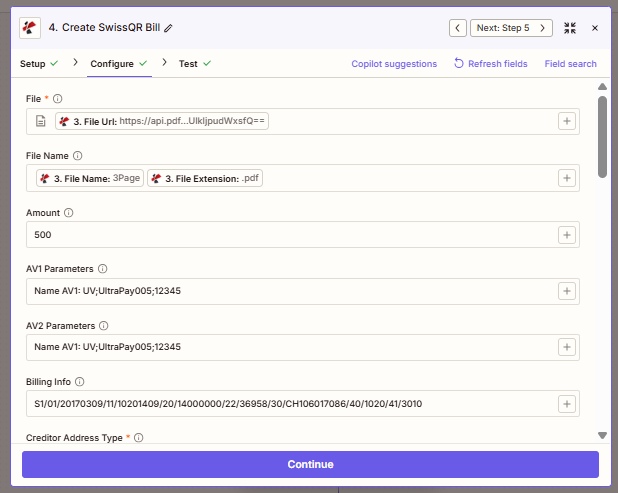Image resolution: width=618 pixels, height=493 pixels.
Task: Click the collapse panel icon
Action: click(570, 28)
